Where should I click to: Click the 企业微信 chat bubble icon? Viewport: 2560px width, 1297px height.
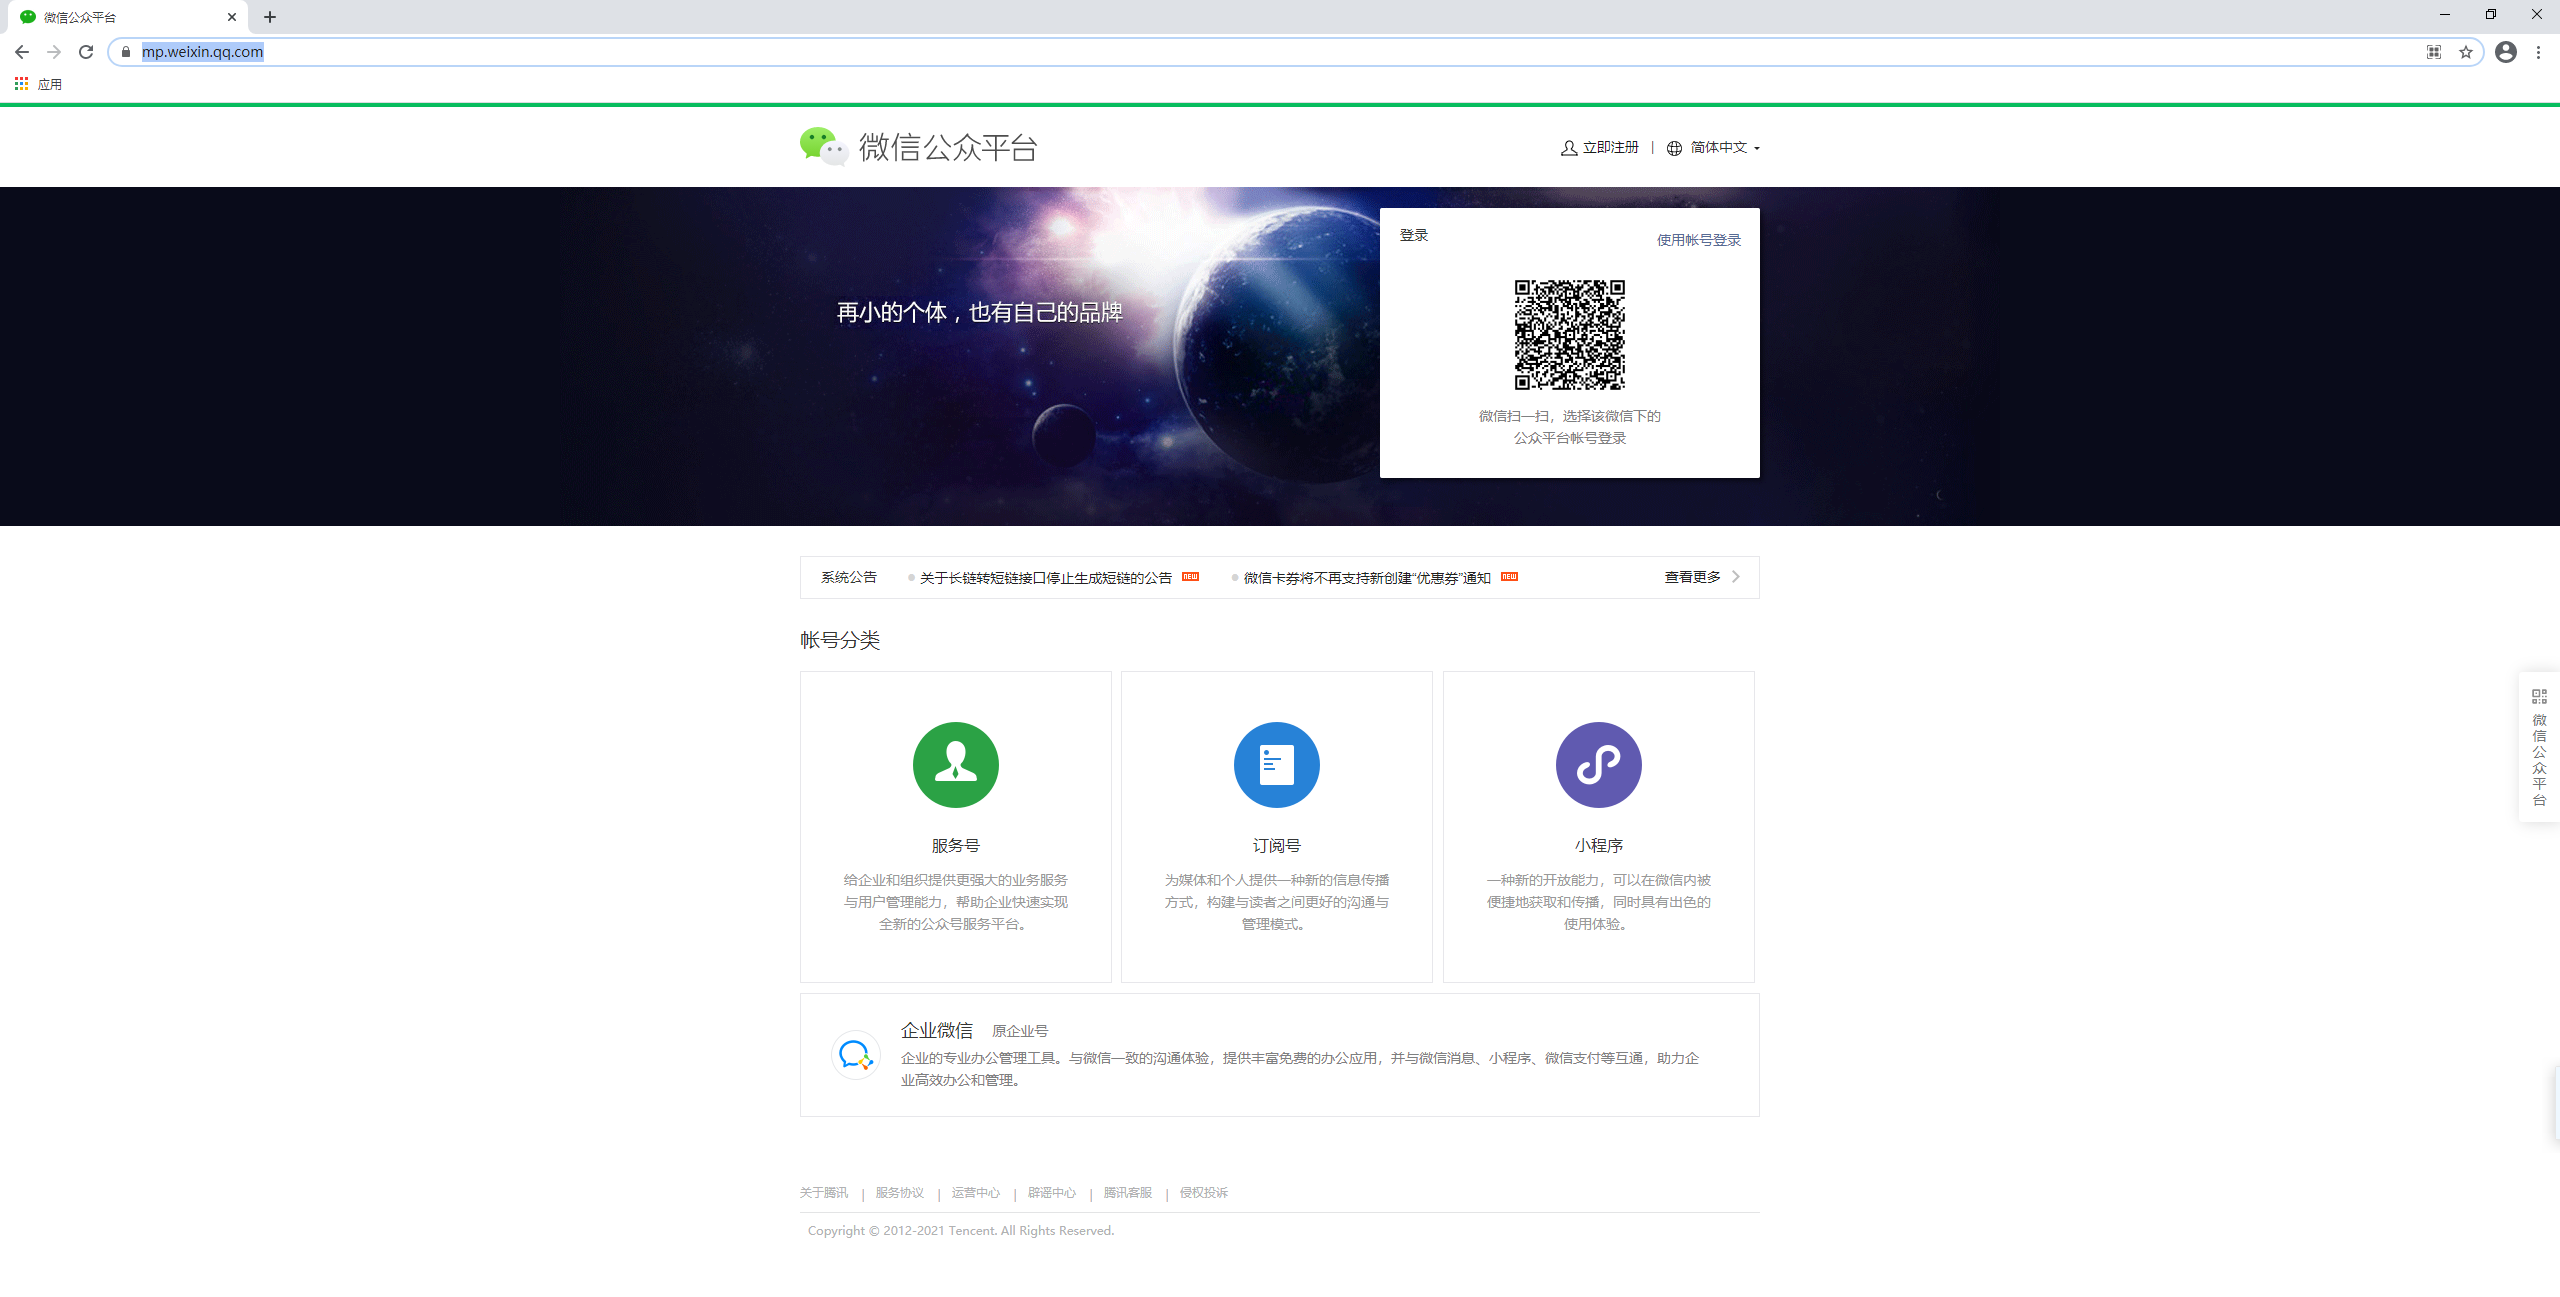point(856,1055)
